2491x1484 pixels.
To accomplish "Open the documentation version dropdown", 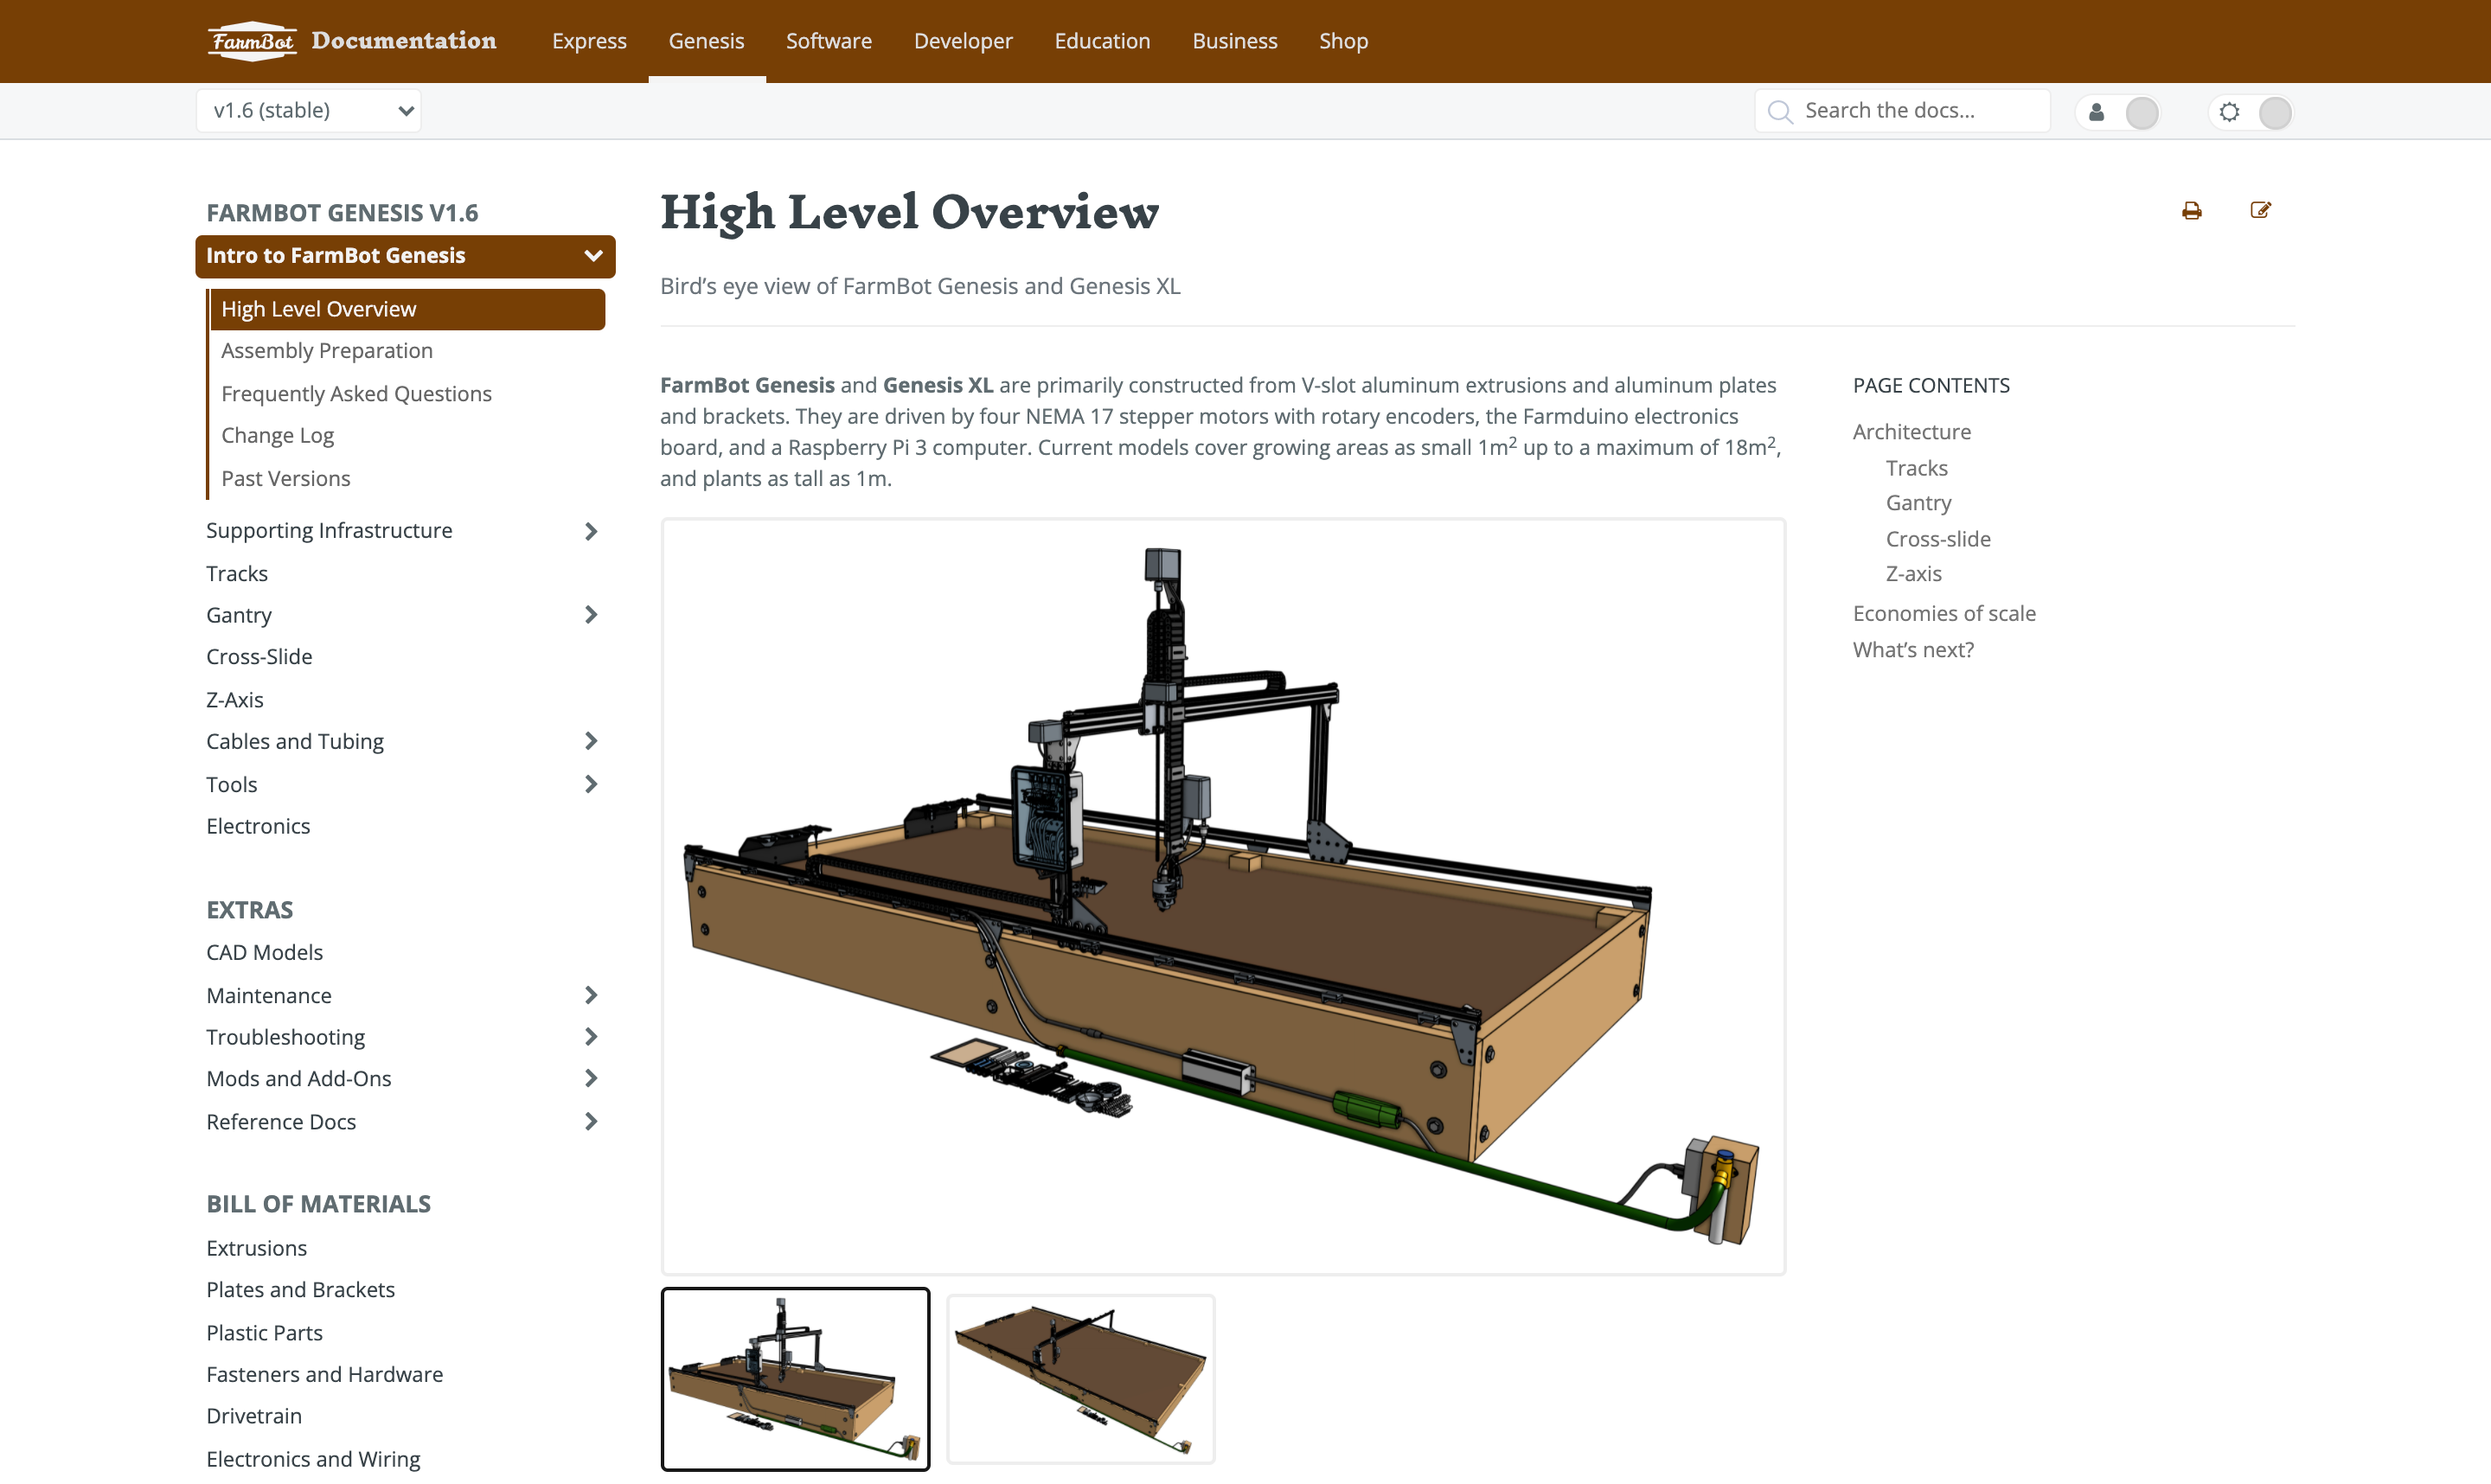I will pyautogui.click(x=308, y=110).
